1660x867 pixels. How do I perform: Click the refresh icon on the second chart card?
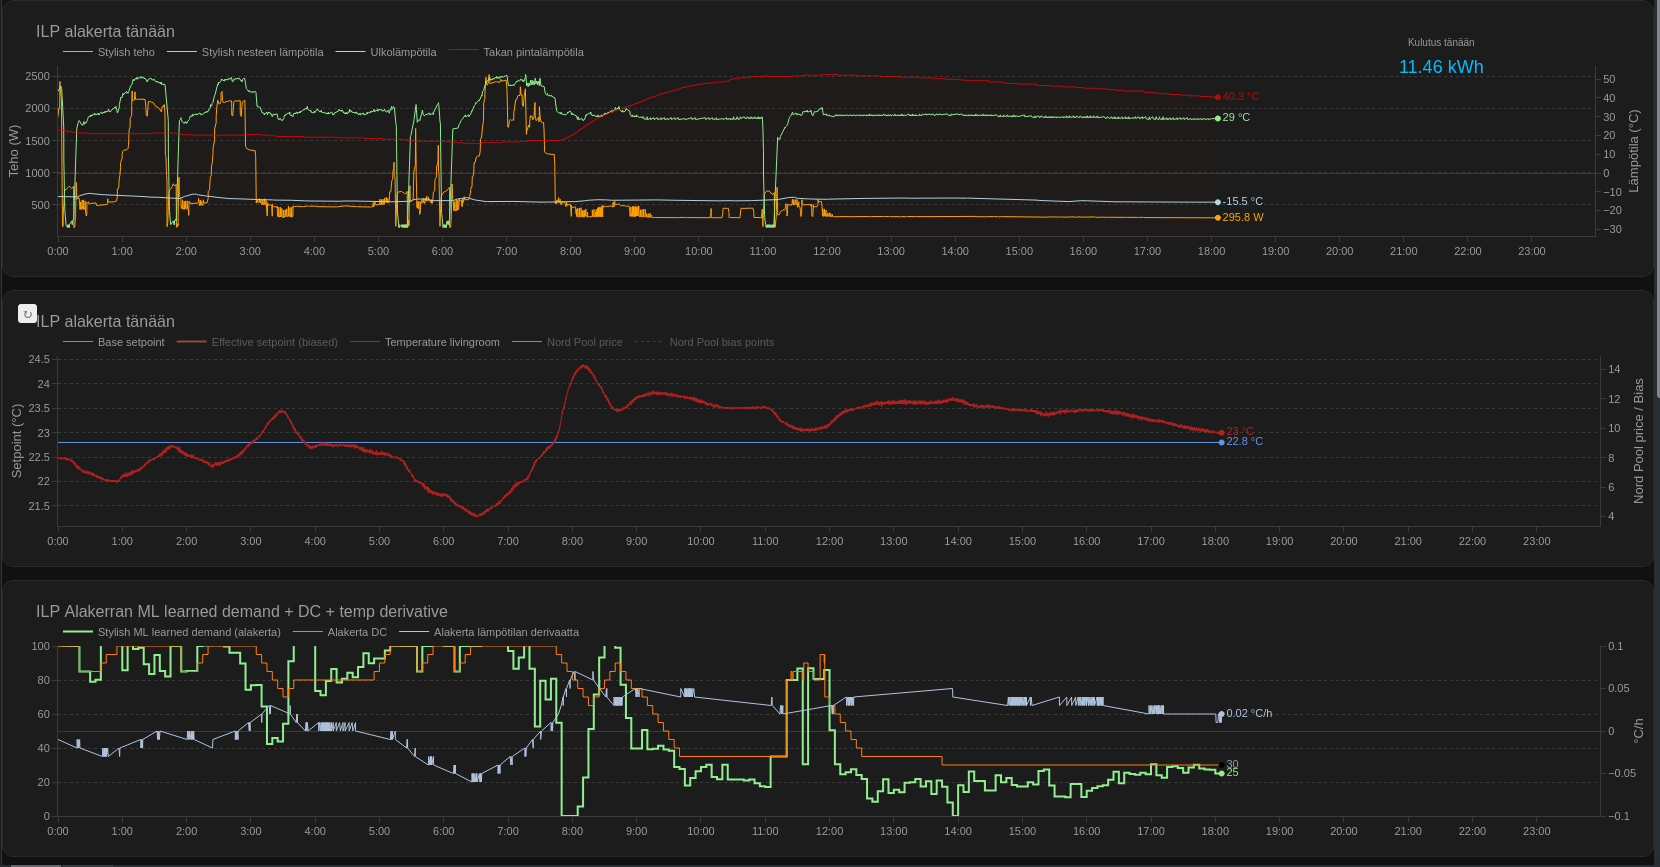tap(28, 314)
